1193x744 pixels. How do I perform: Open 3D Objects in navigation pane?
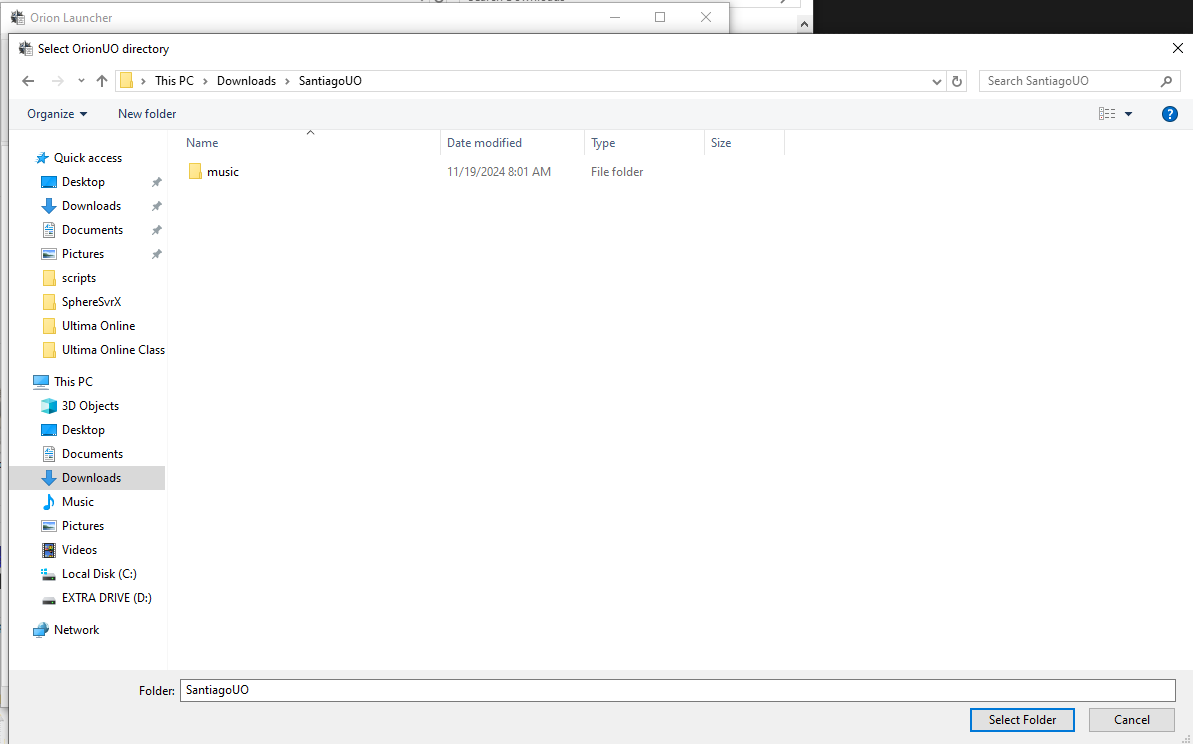90,406
